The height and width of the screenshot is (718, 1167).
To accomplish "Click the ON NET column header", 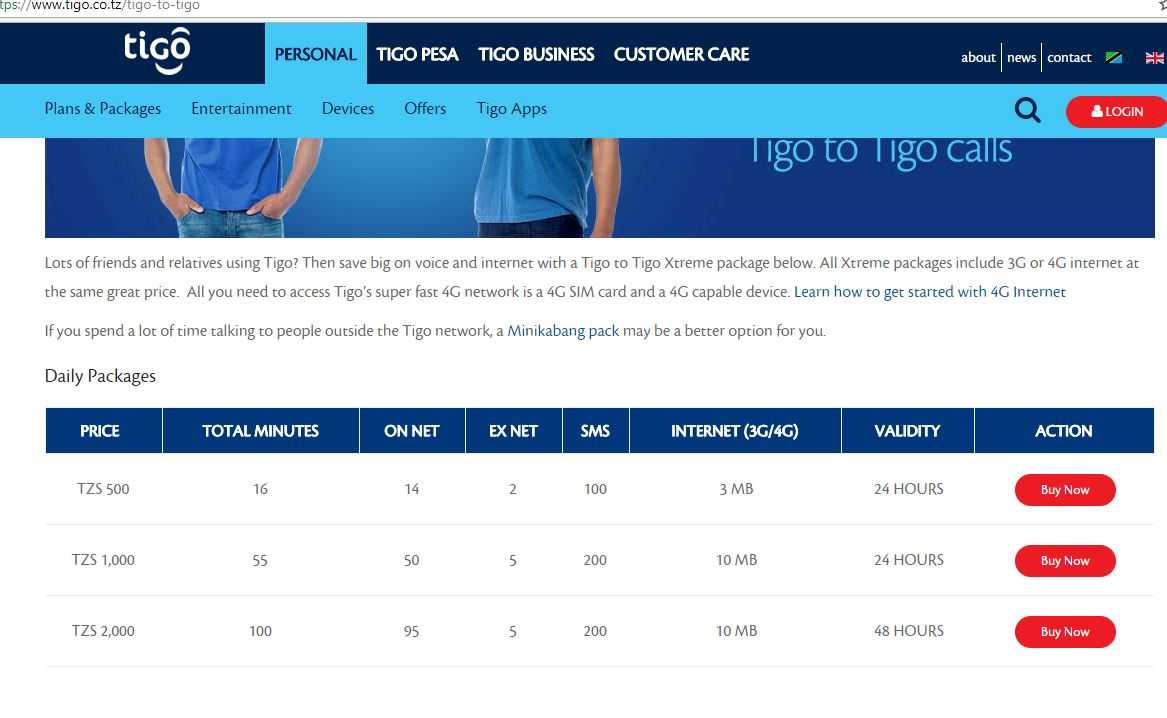I will coord(412,431).
